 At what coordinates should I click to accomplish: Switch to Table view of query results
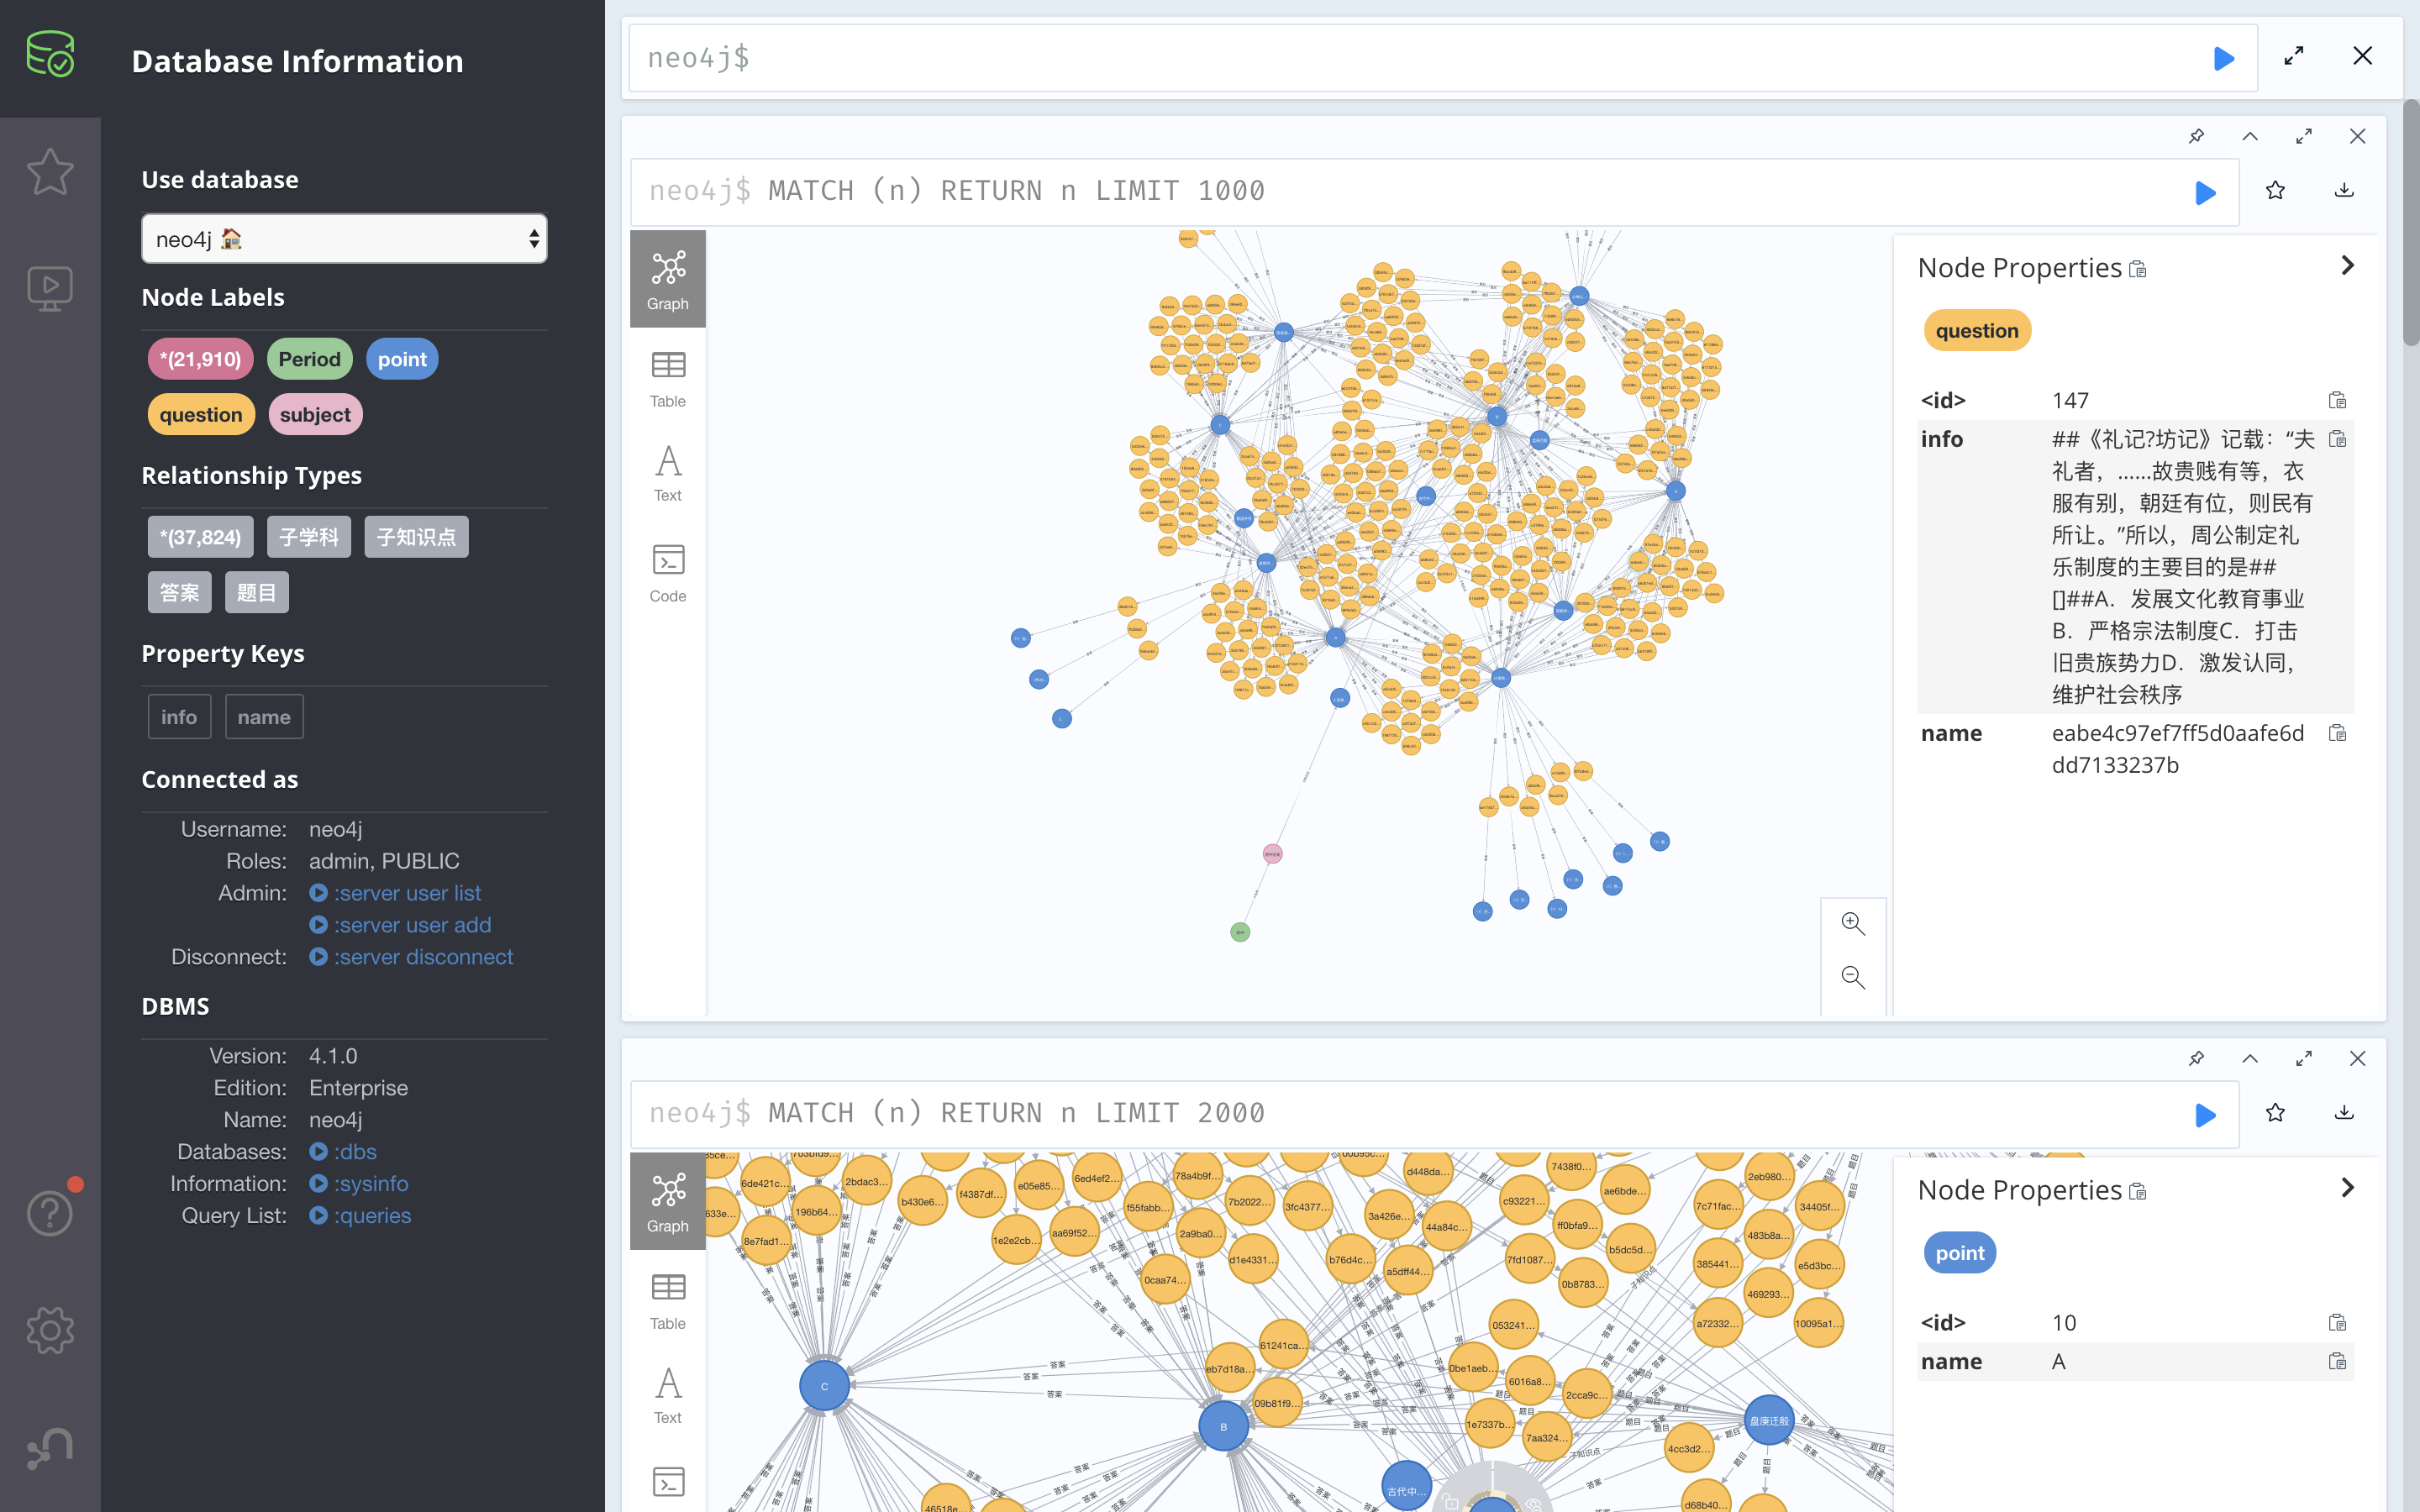click(667, 378)
